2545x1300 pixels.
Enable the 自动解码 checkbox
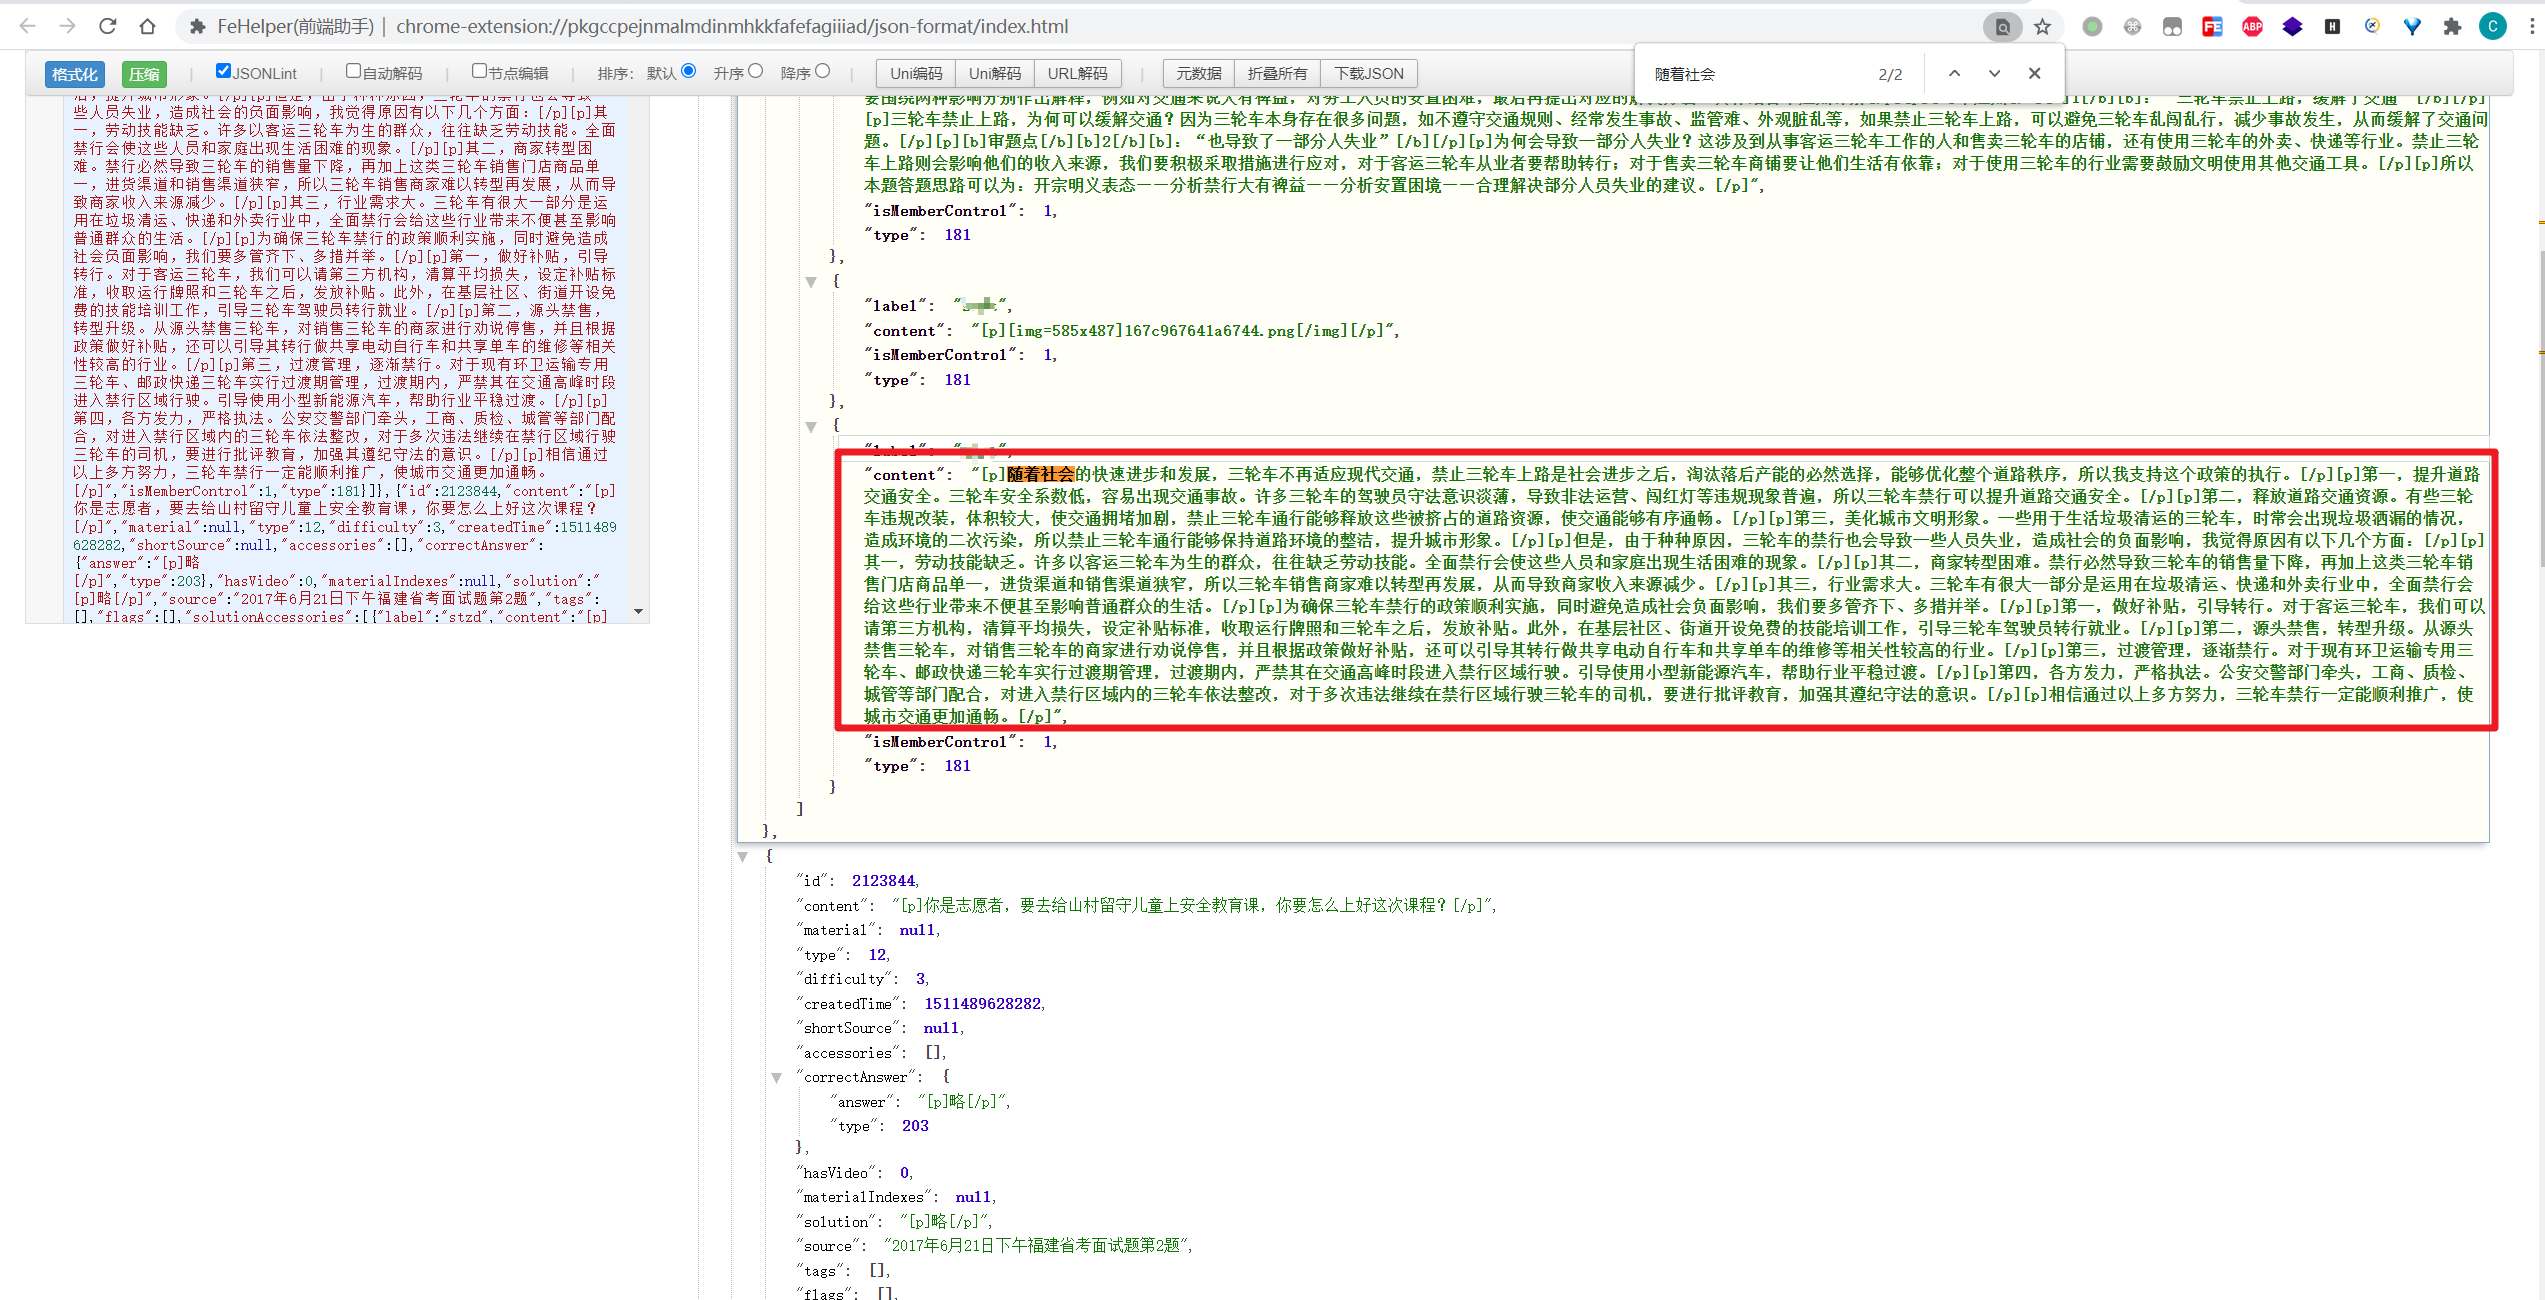[x=353, y=71]
